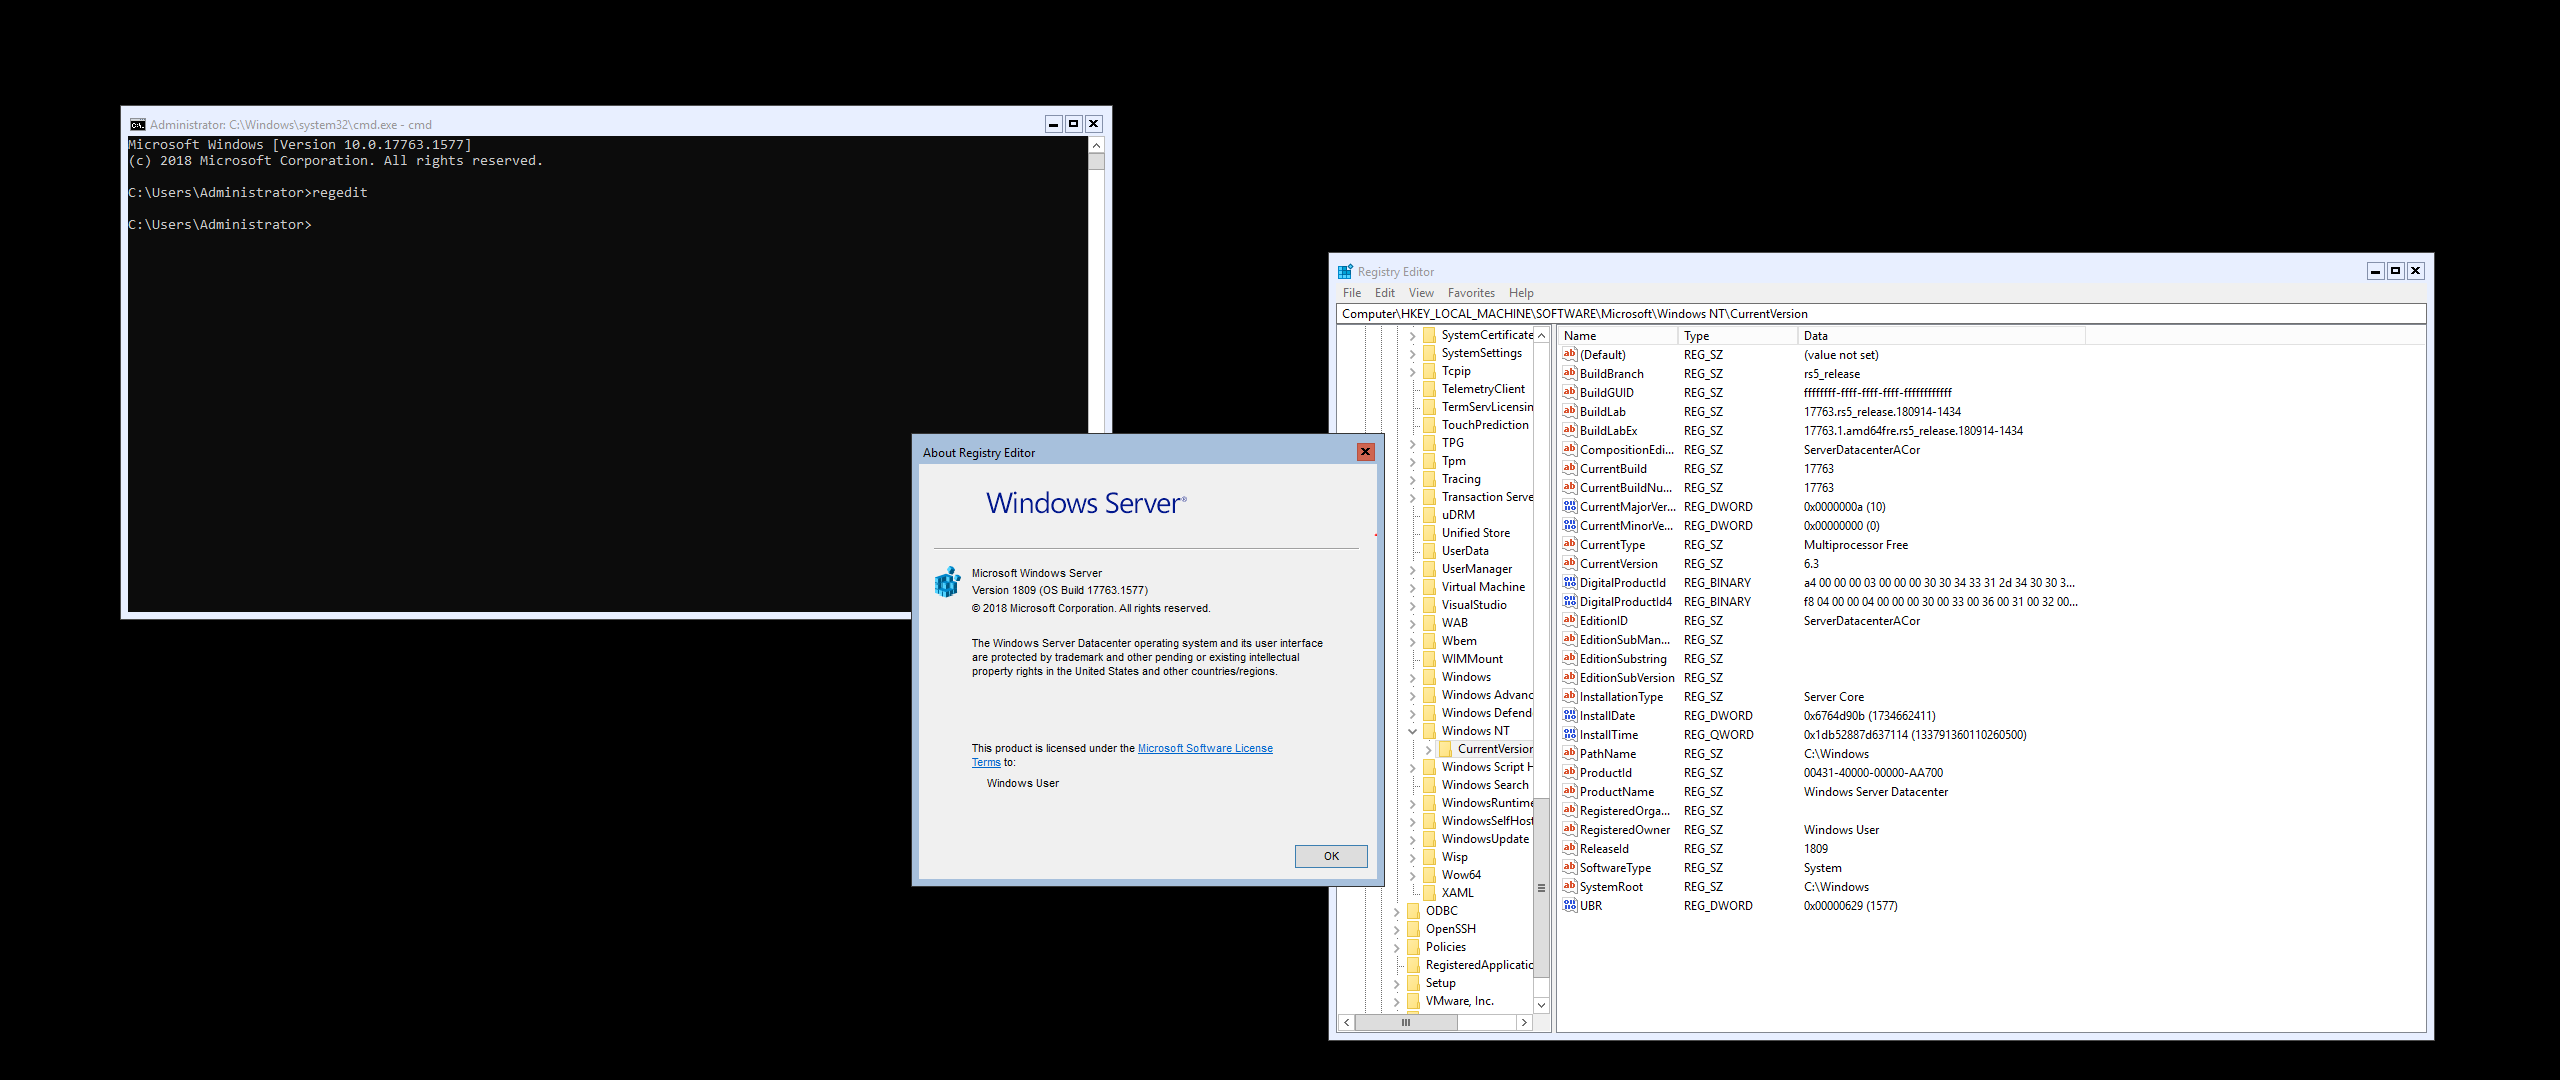2560x1080 pixels.
Task: Click OK in About Registry Editor
Action: coord(1331,856)
